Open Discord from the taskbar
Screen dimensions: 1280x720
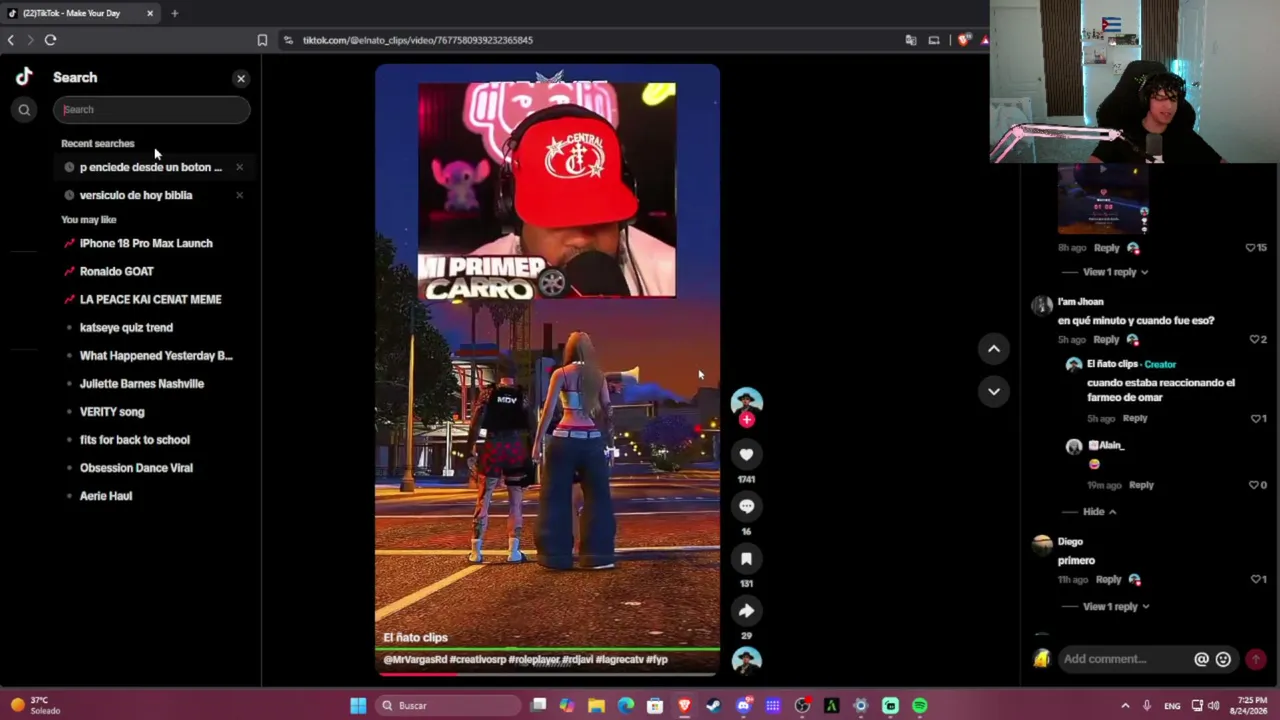743,706
